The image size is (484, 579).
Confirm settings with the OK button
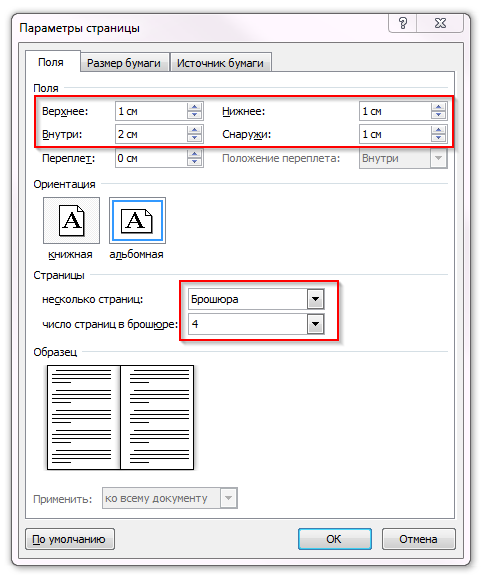[334, 539]
